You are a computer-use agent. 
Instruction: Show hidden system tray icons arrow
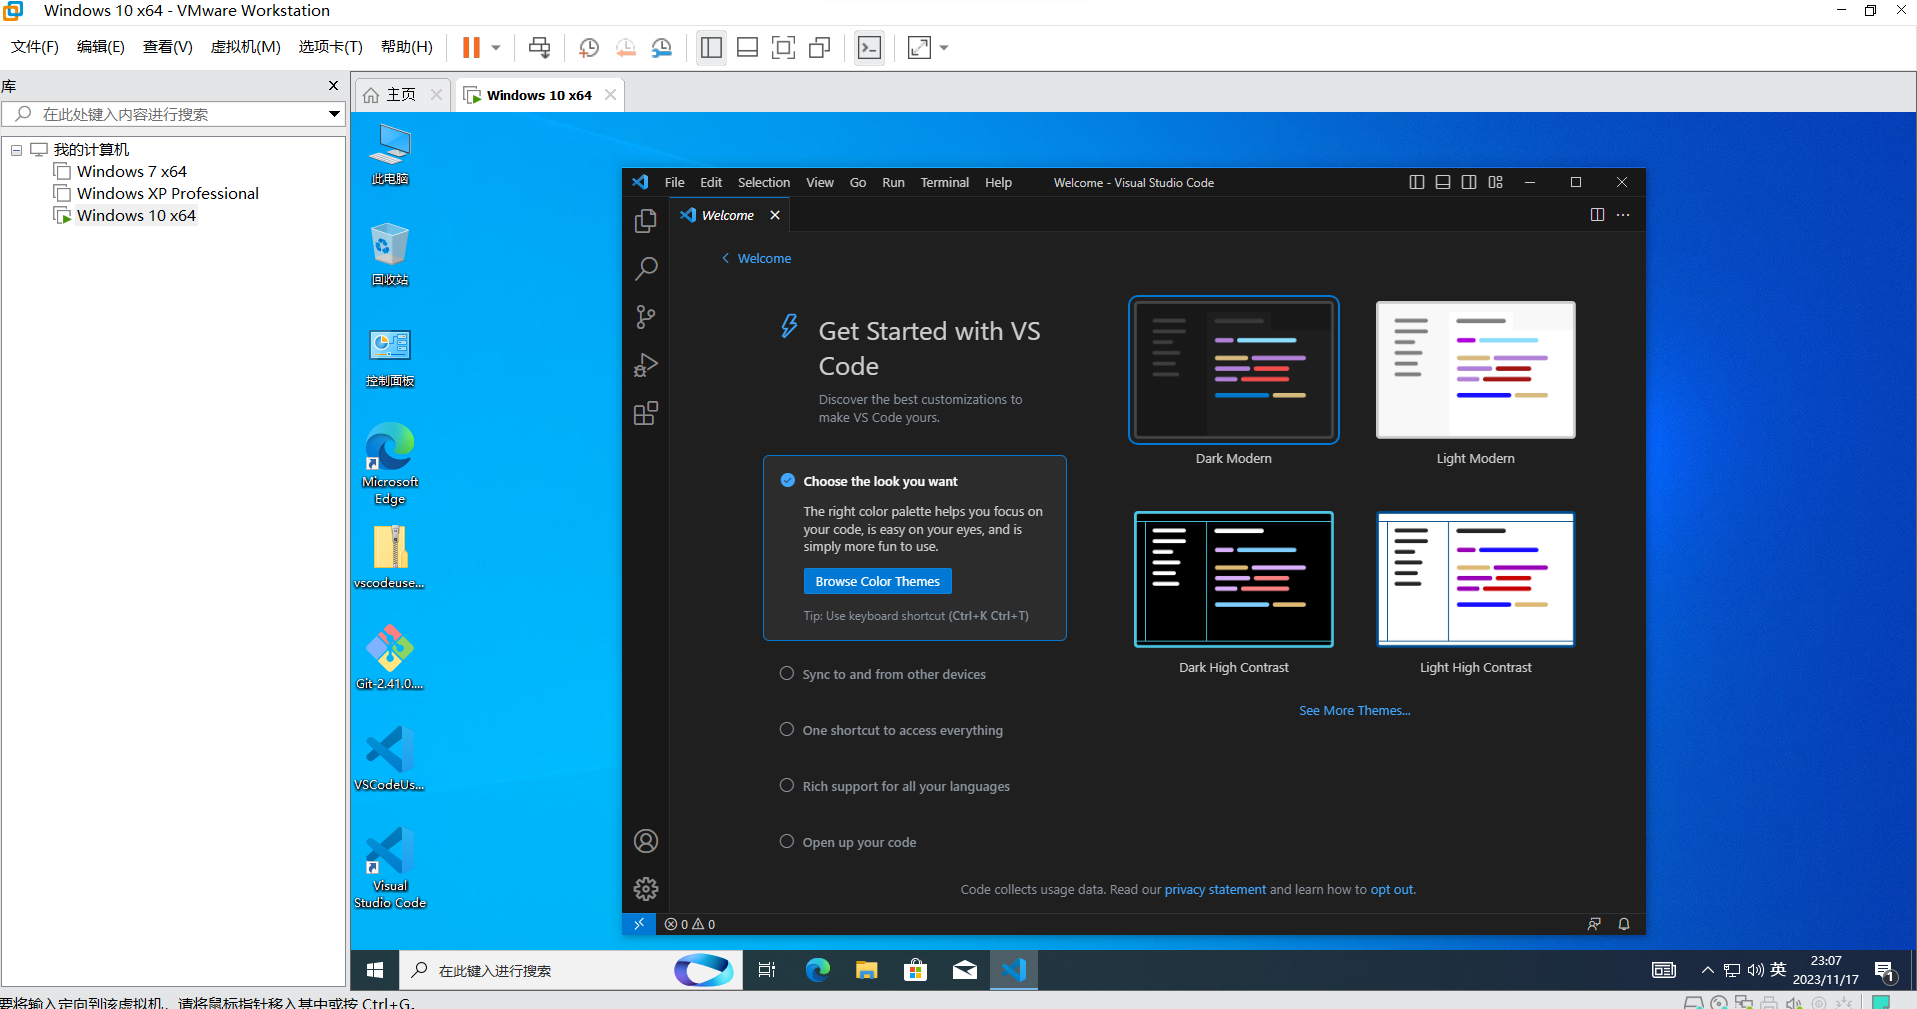pos(1707,970)
